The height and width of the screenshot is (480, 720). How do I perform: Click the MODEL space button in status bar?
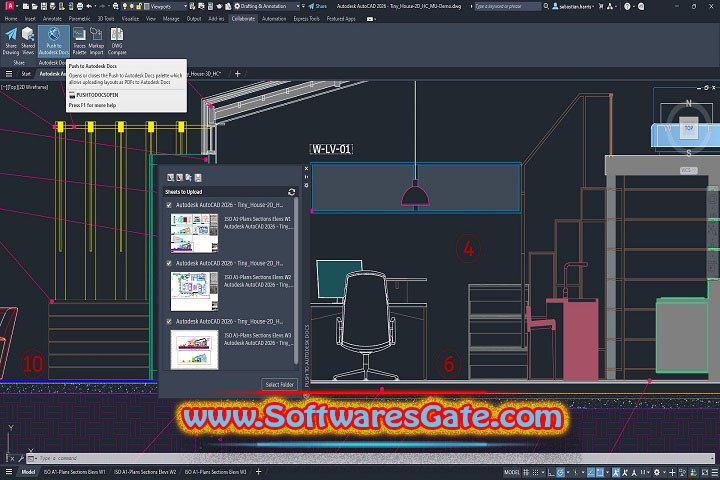tap(512, 472)
